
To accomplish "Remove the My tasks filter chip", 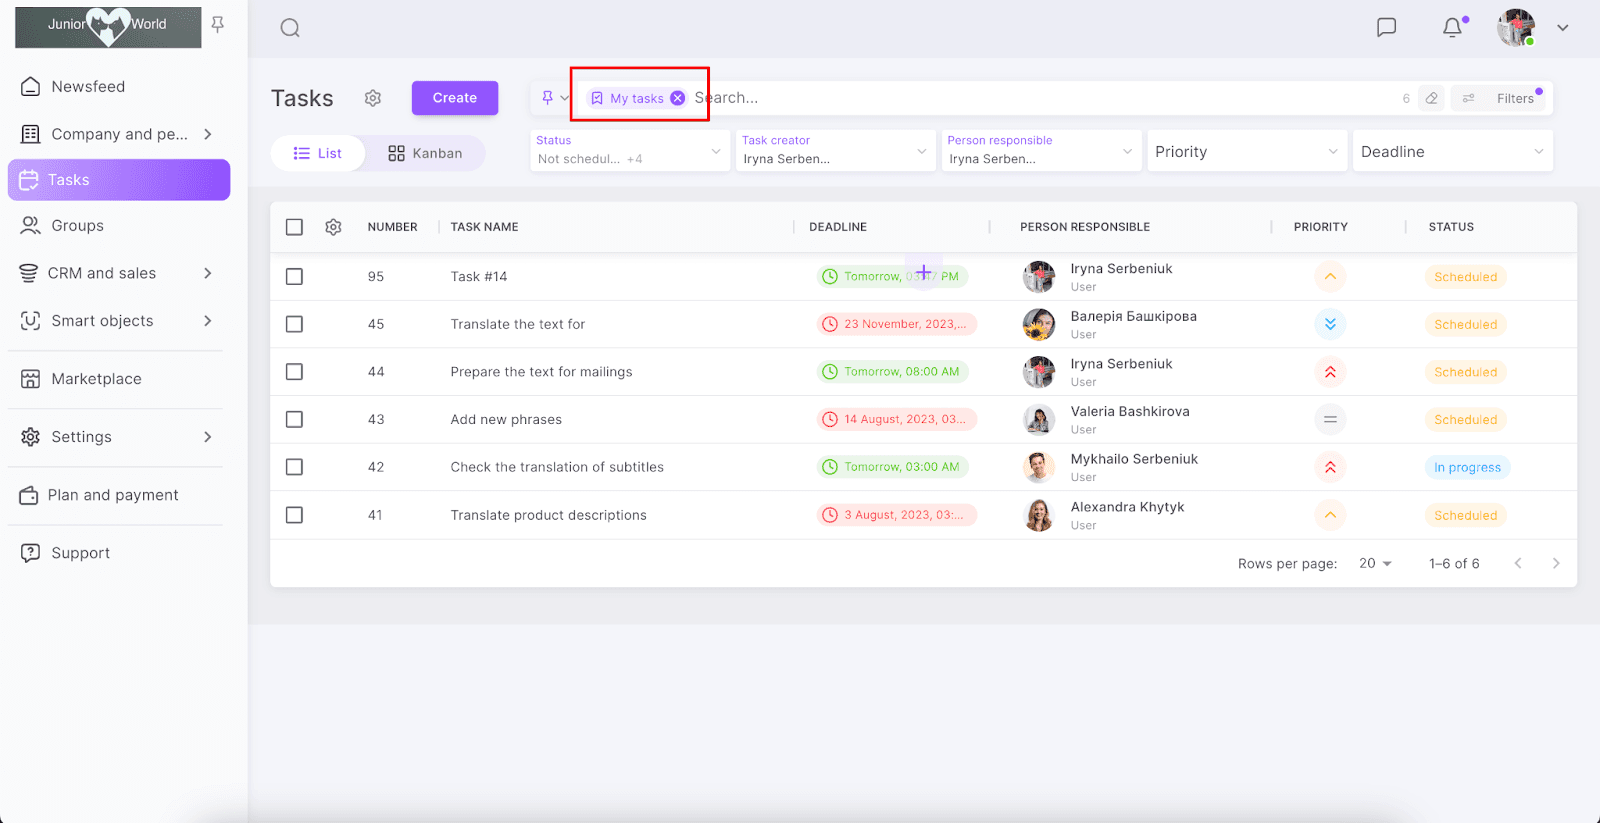I will (677, 98).
